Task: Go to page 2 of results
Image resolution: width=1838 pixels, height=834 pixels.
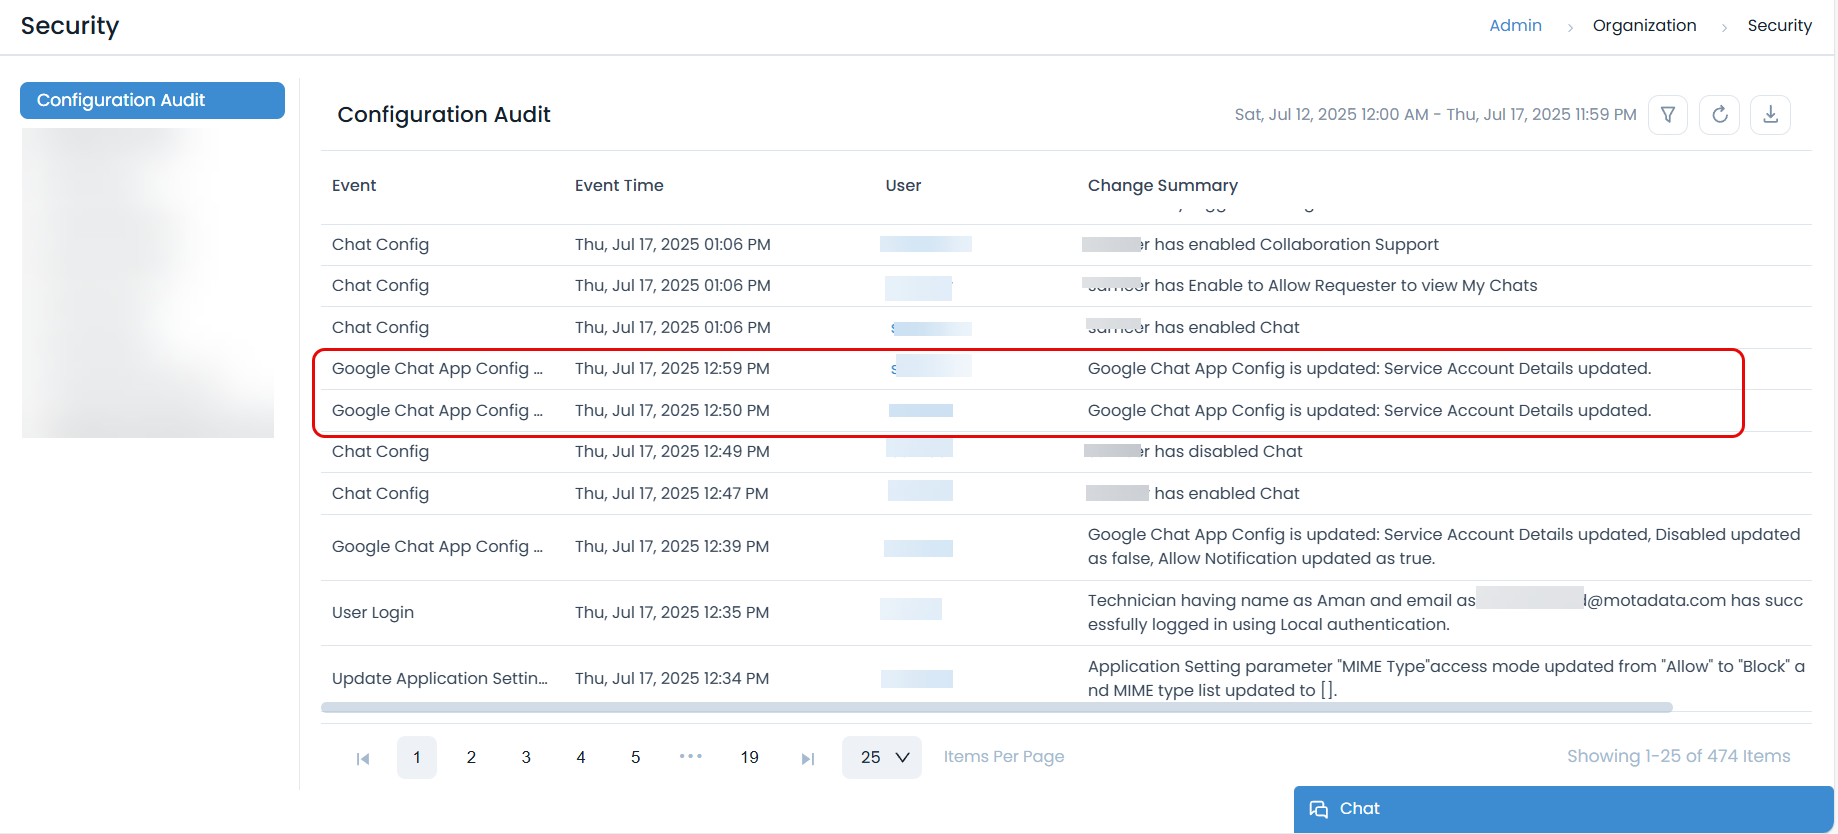Action: [471, 758]
